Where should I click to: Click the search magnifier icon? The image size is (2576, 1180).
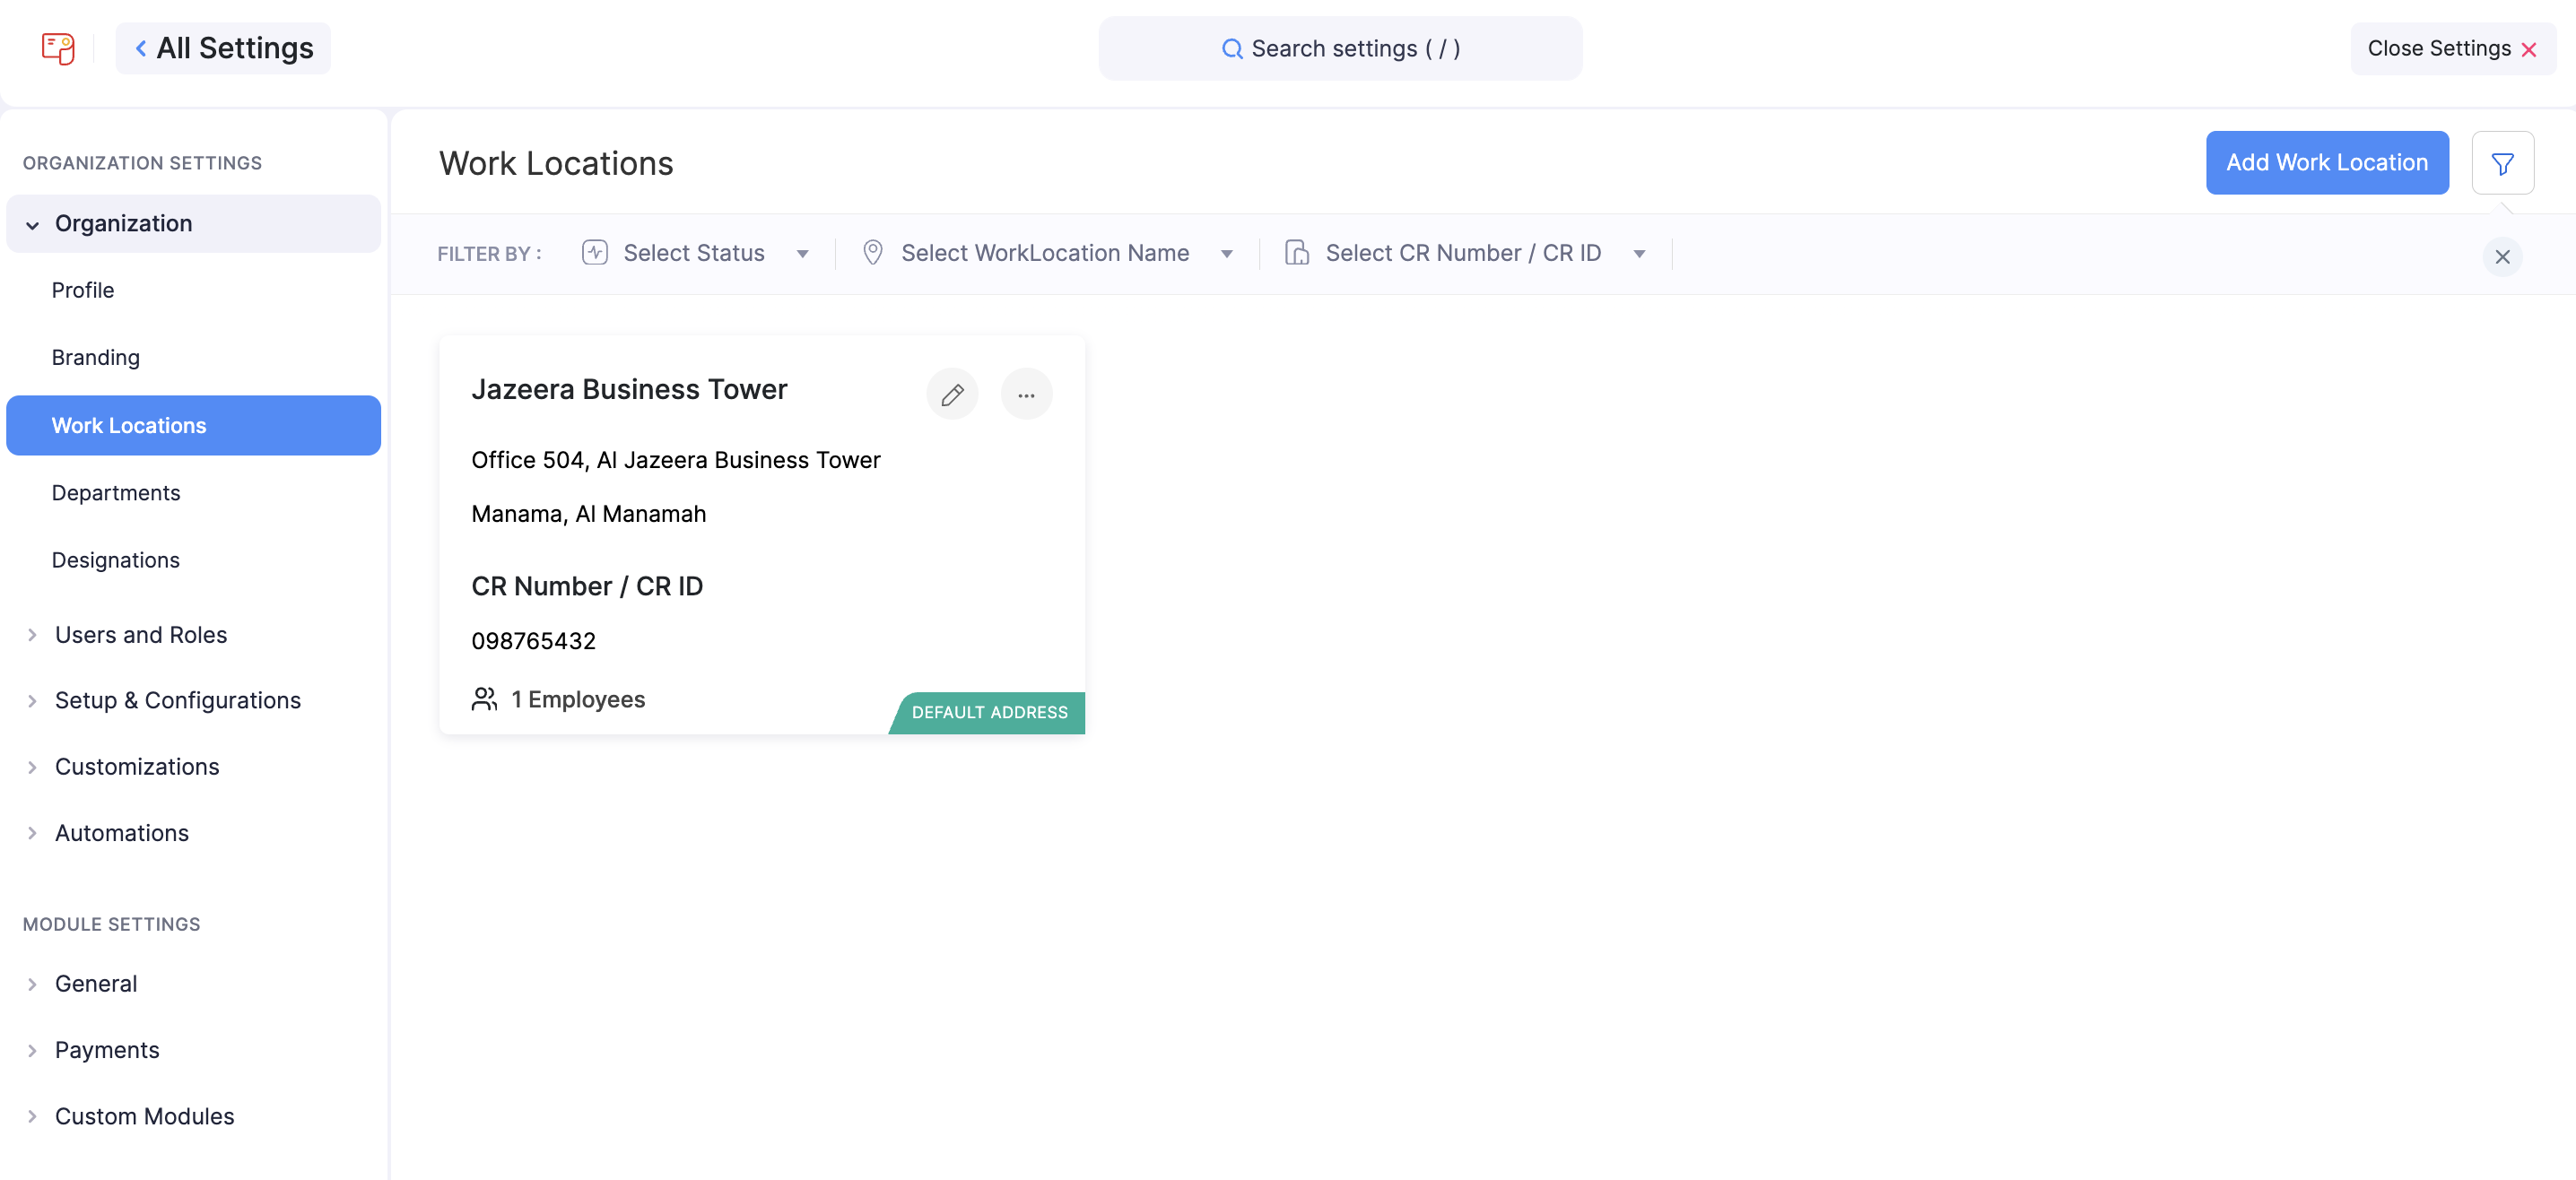(1231, 49)
